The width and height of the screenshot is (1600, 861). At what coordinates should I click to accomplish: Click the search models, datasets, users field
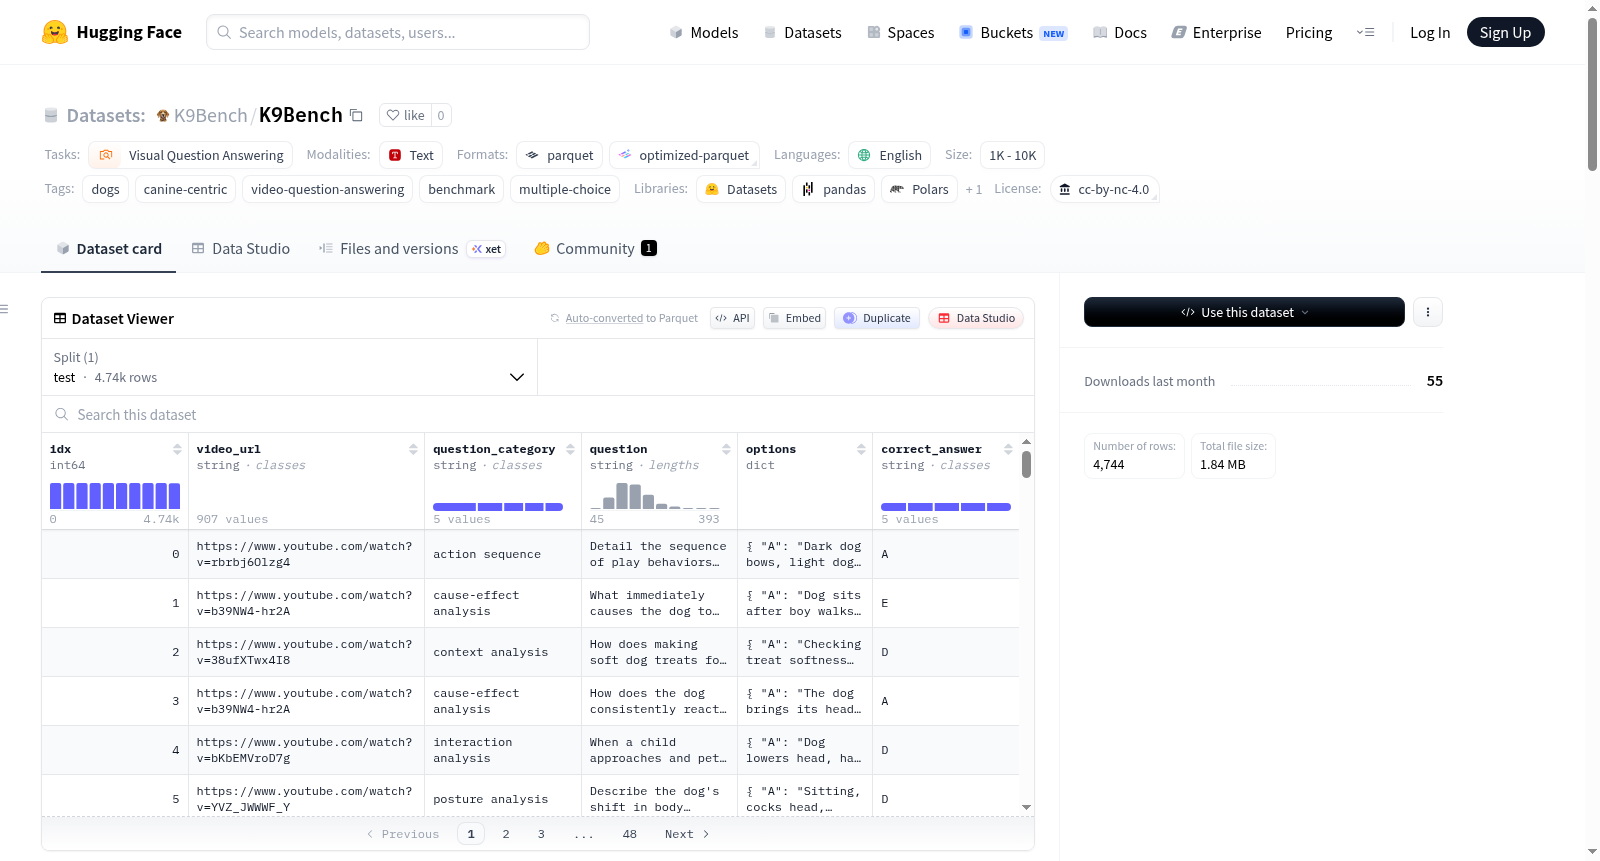coord(398,32)
